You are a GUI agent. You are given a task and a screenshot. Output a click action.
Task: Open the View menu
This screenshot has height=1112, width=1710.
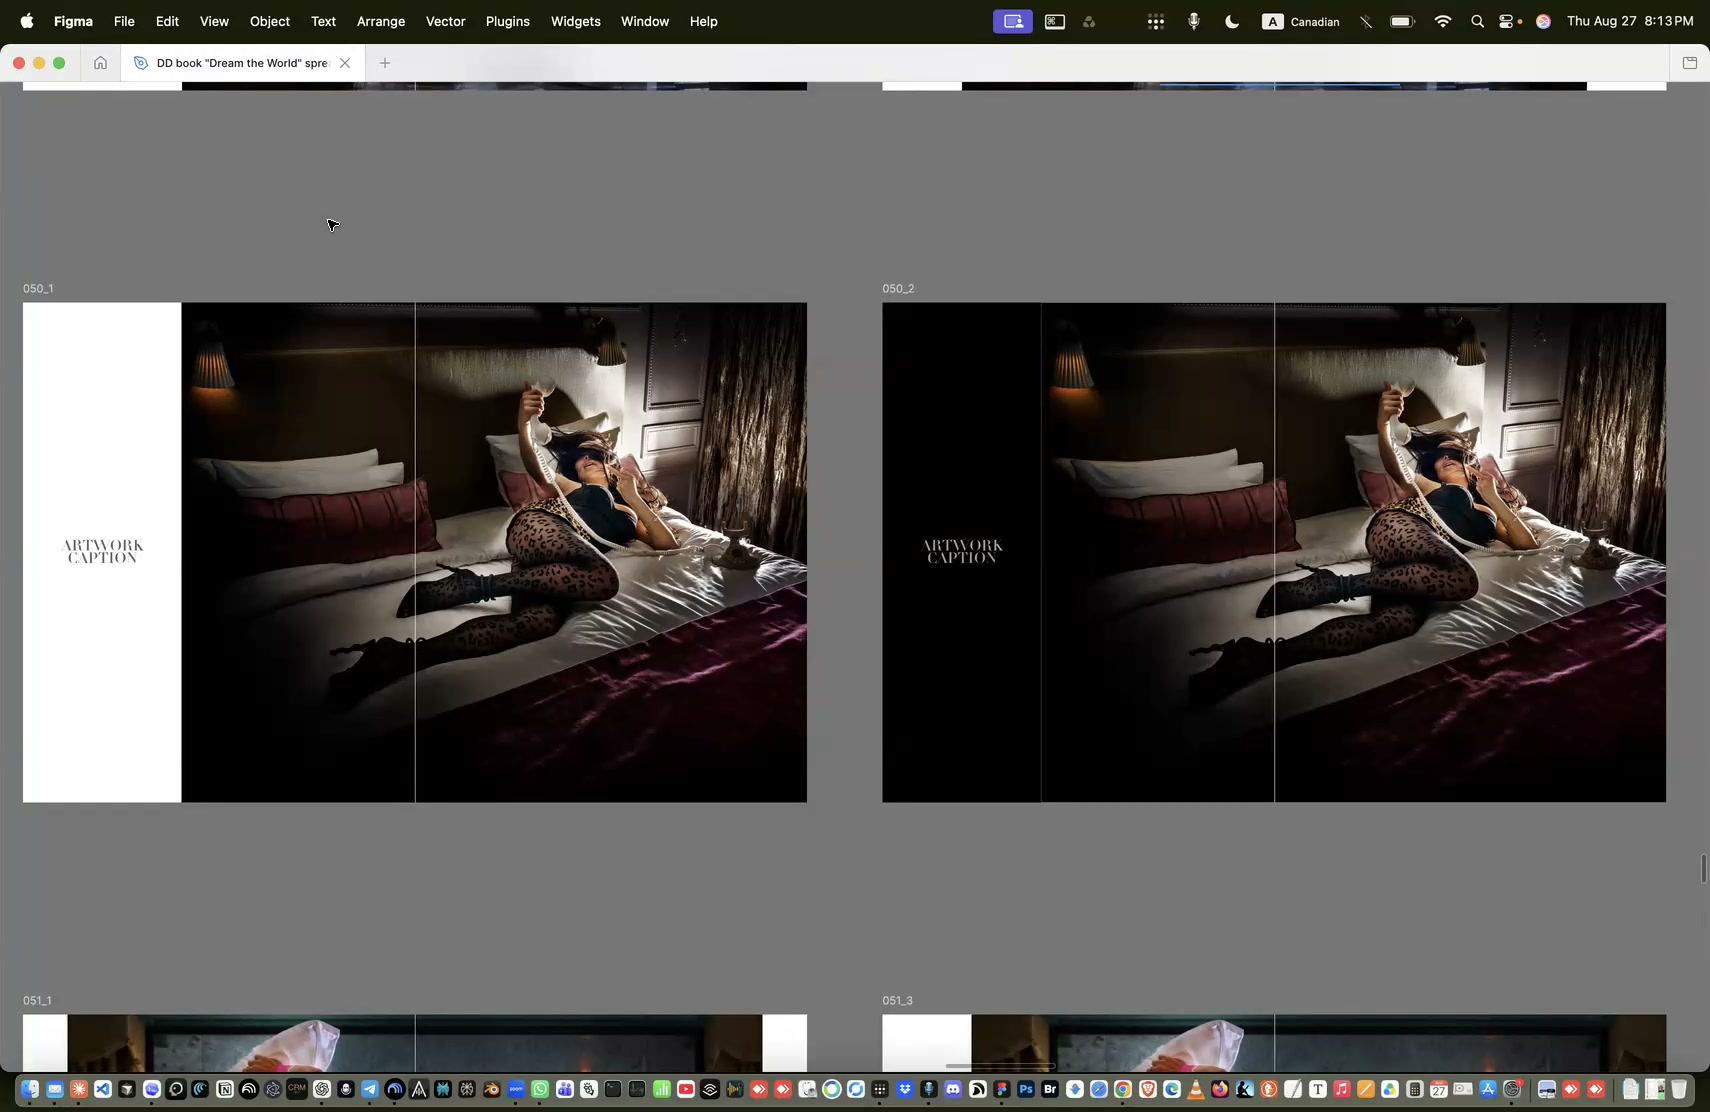click(214, 21)
